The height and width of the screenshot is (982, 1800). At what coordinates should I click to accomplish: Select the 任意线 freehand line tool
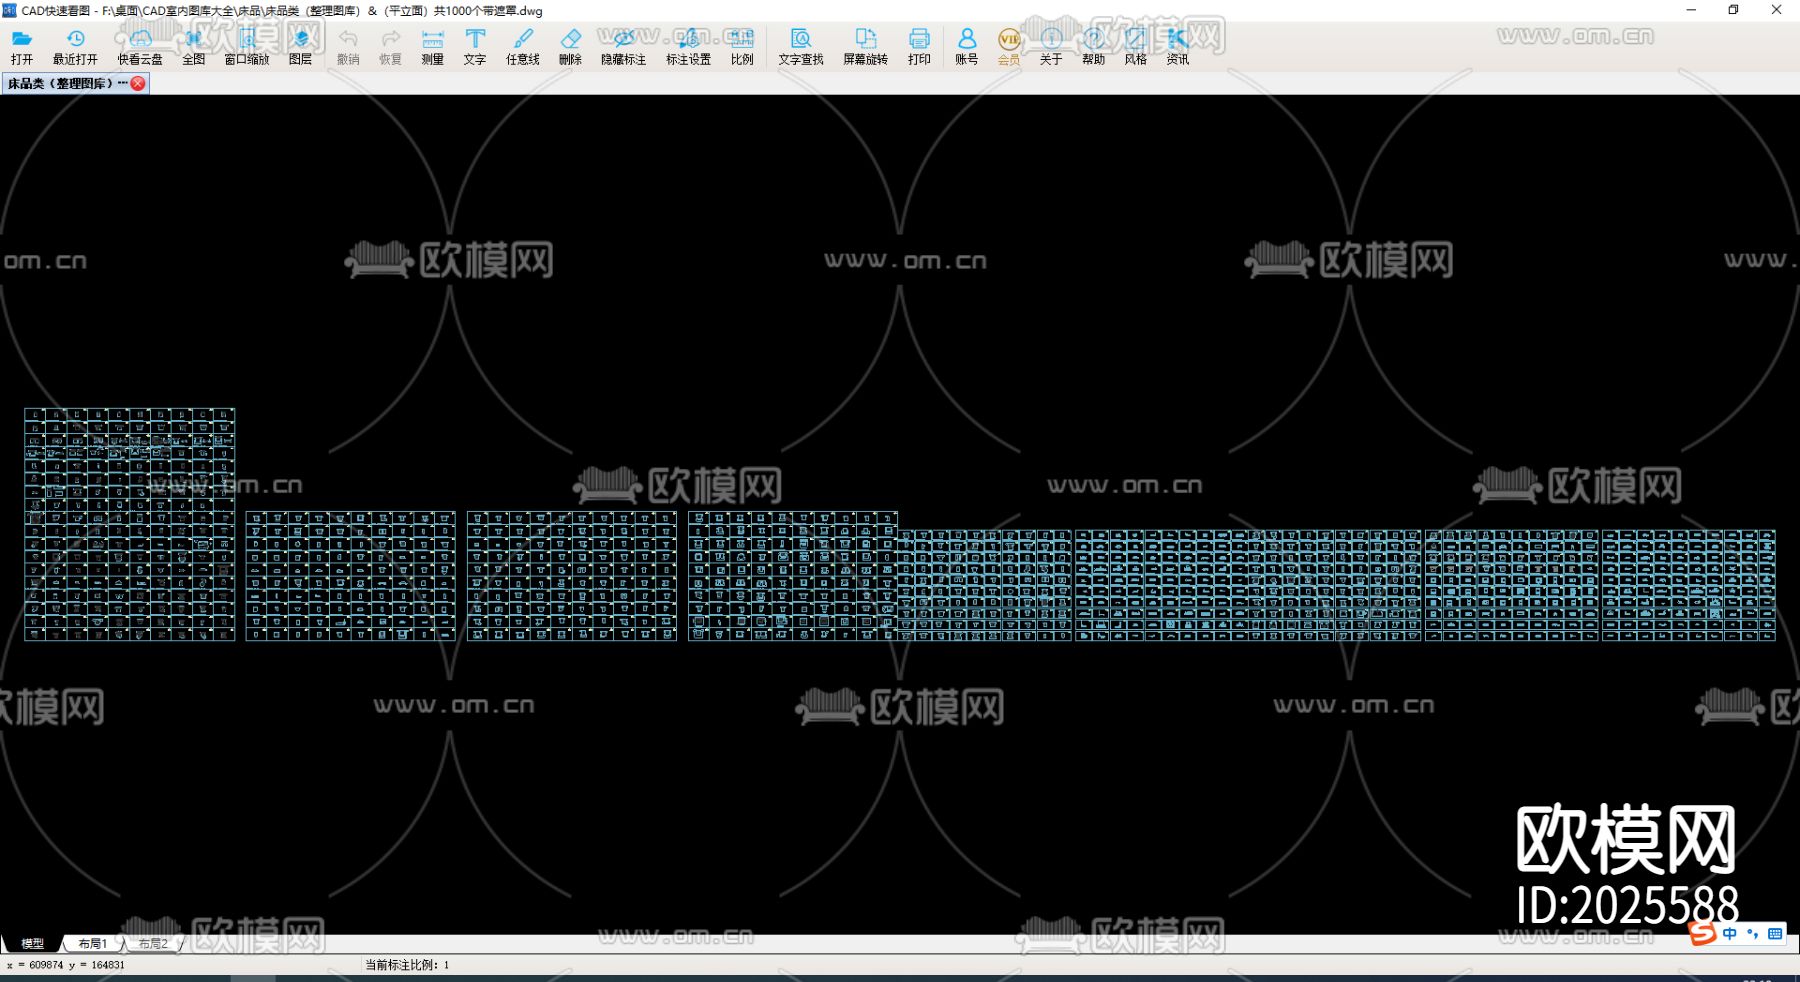point(522,46)
